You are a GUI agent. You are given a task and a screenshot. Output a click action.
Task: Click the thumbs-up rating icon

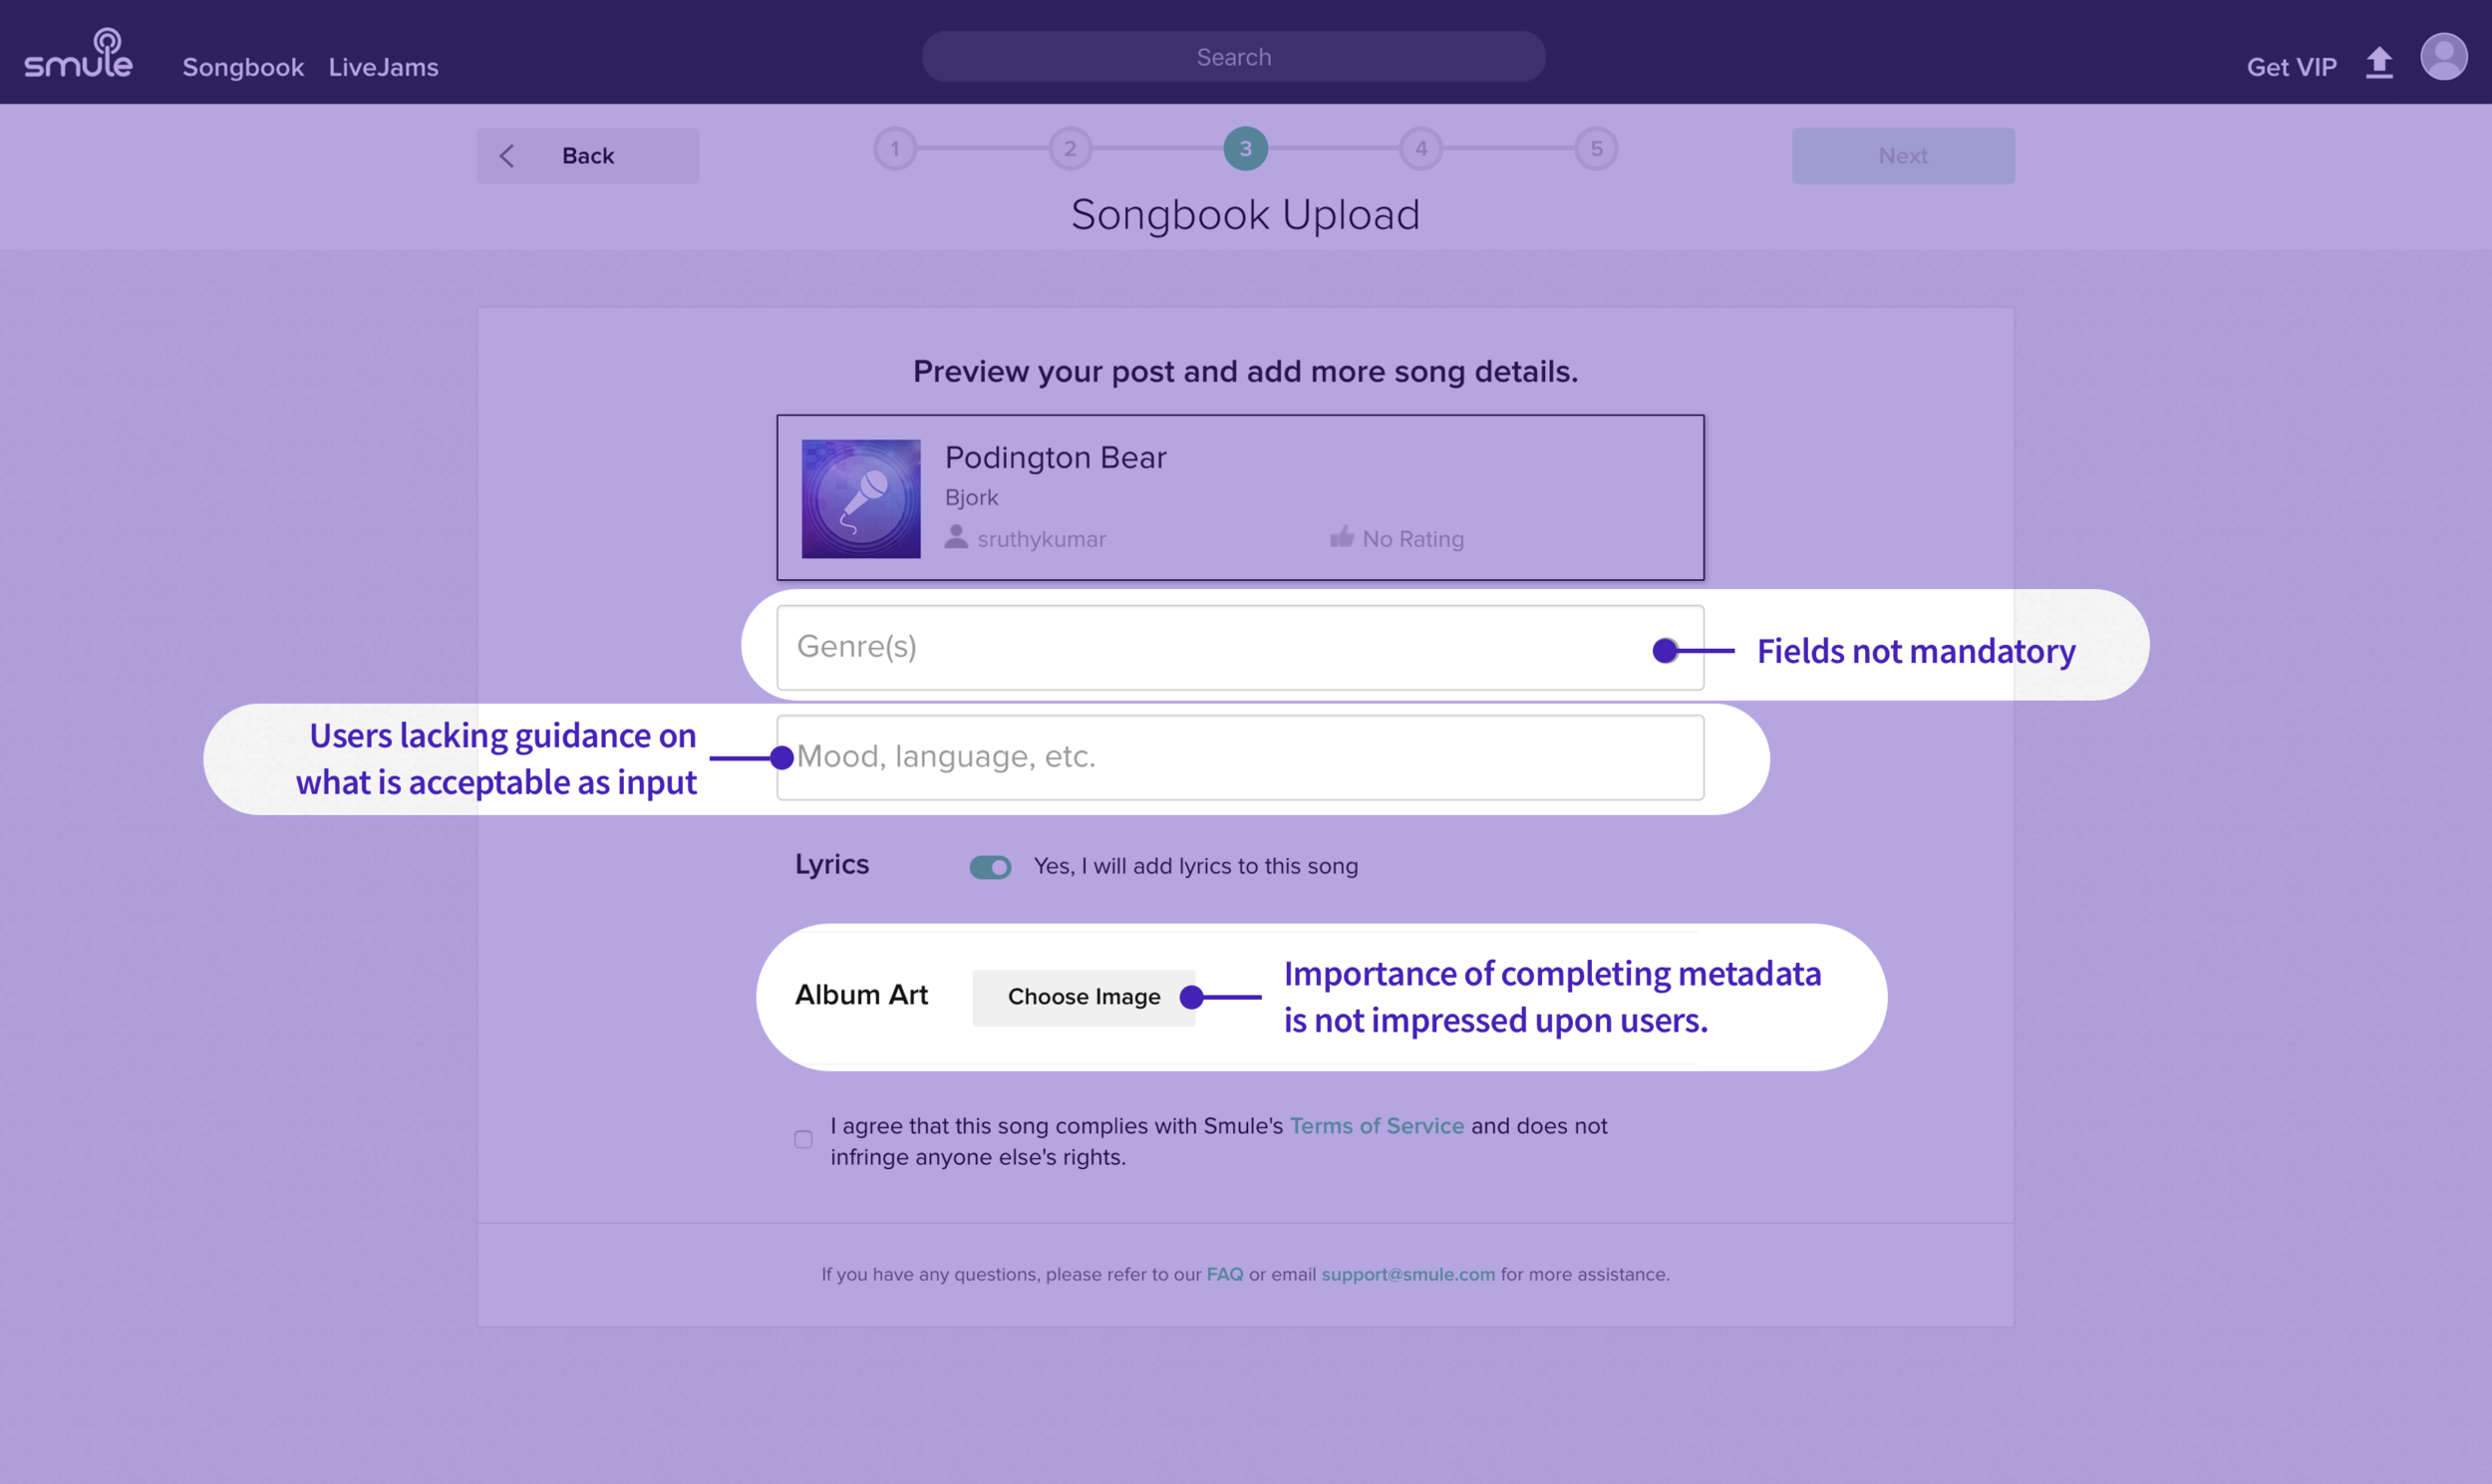click(x=1342, y=537)
